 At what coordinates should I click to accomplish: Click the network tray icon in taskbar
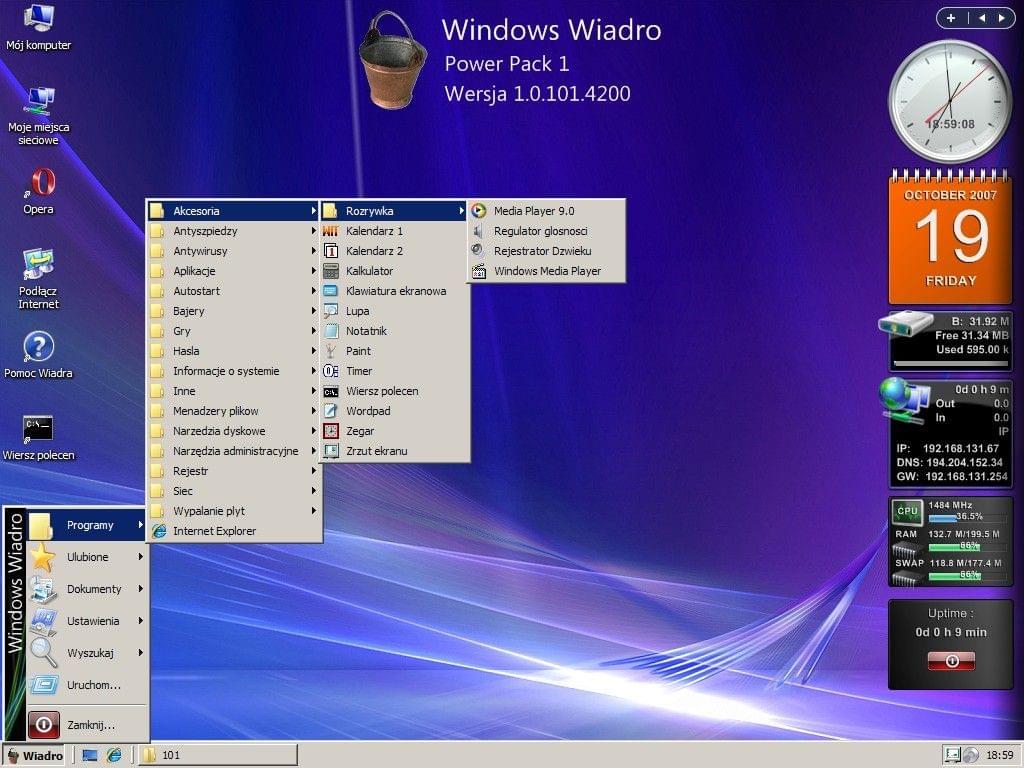point(952,756)
